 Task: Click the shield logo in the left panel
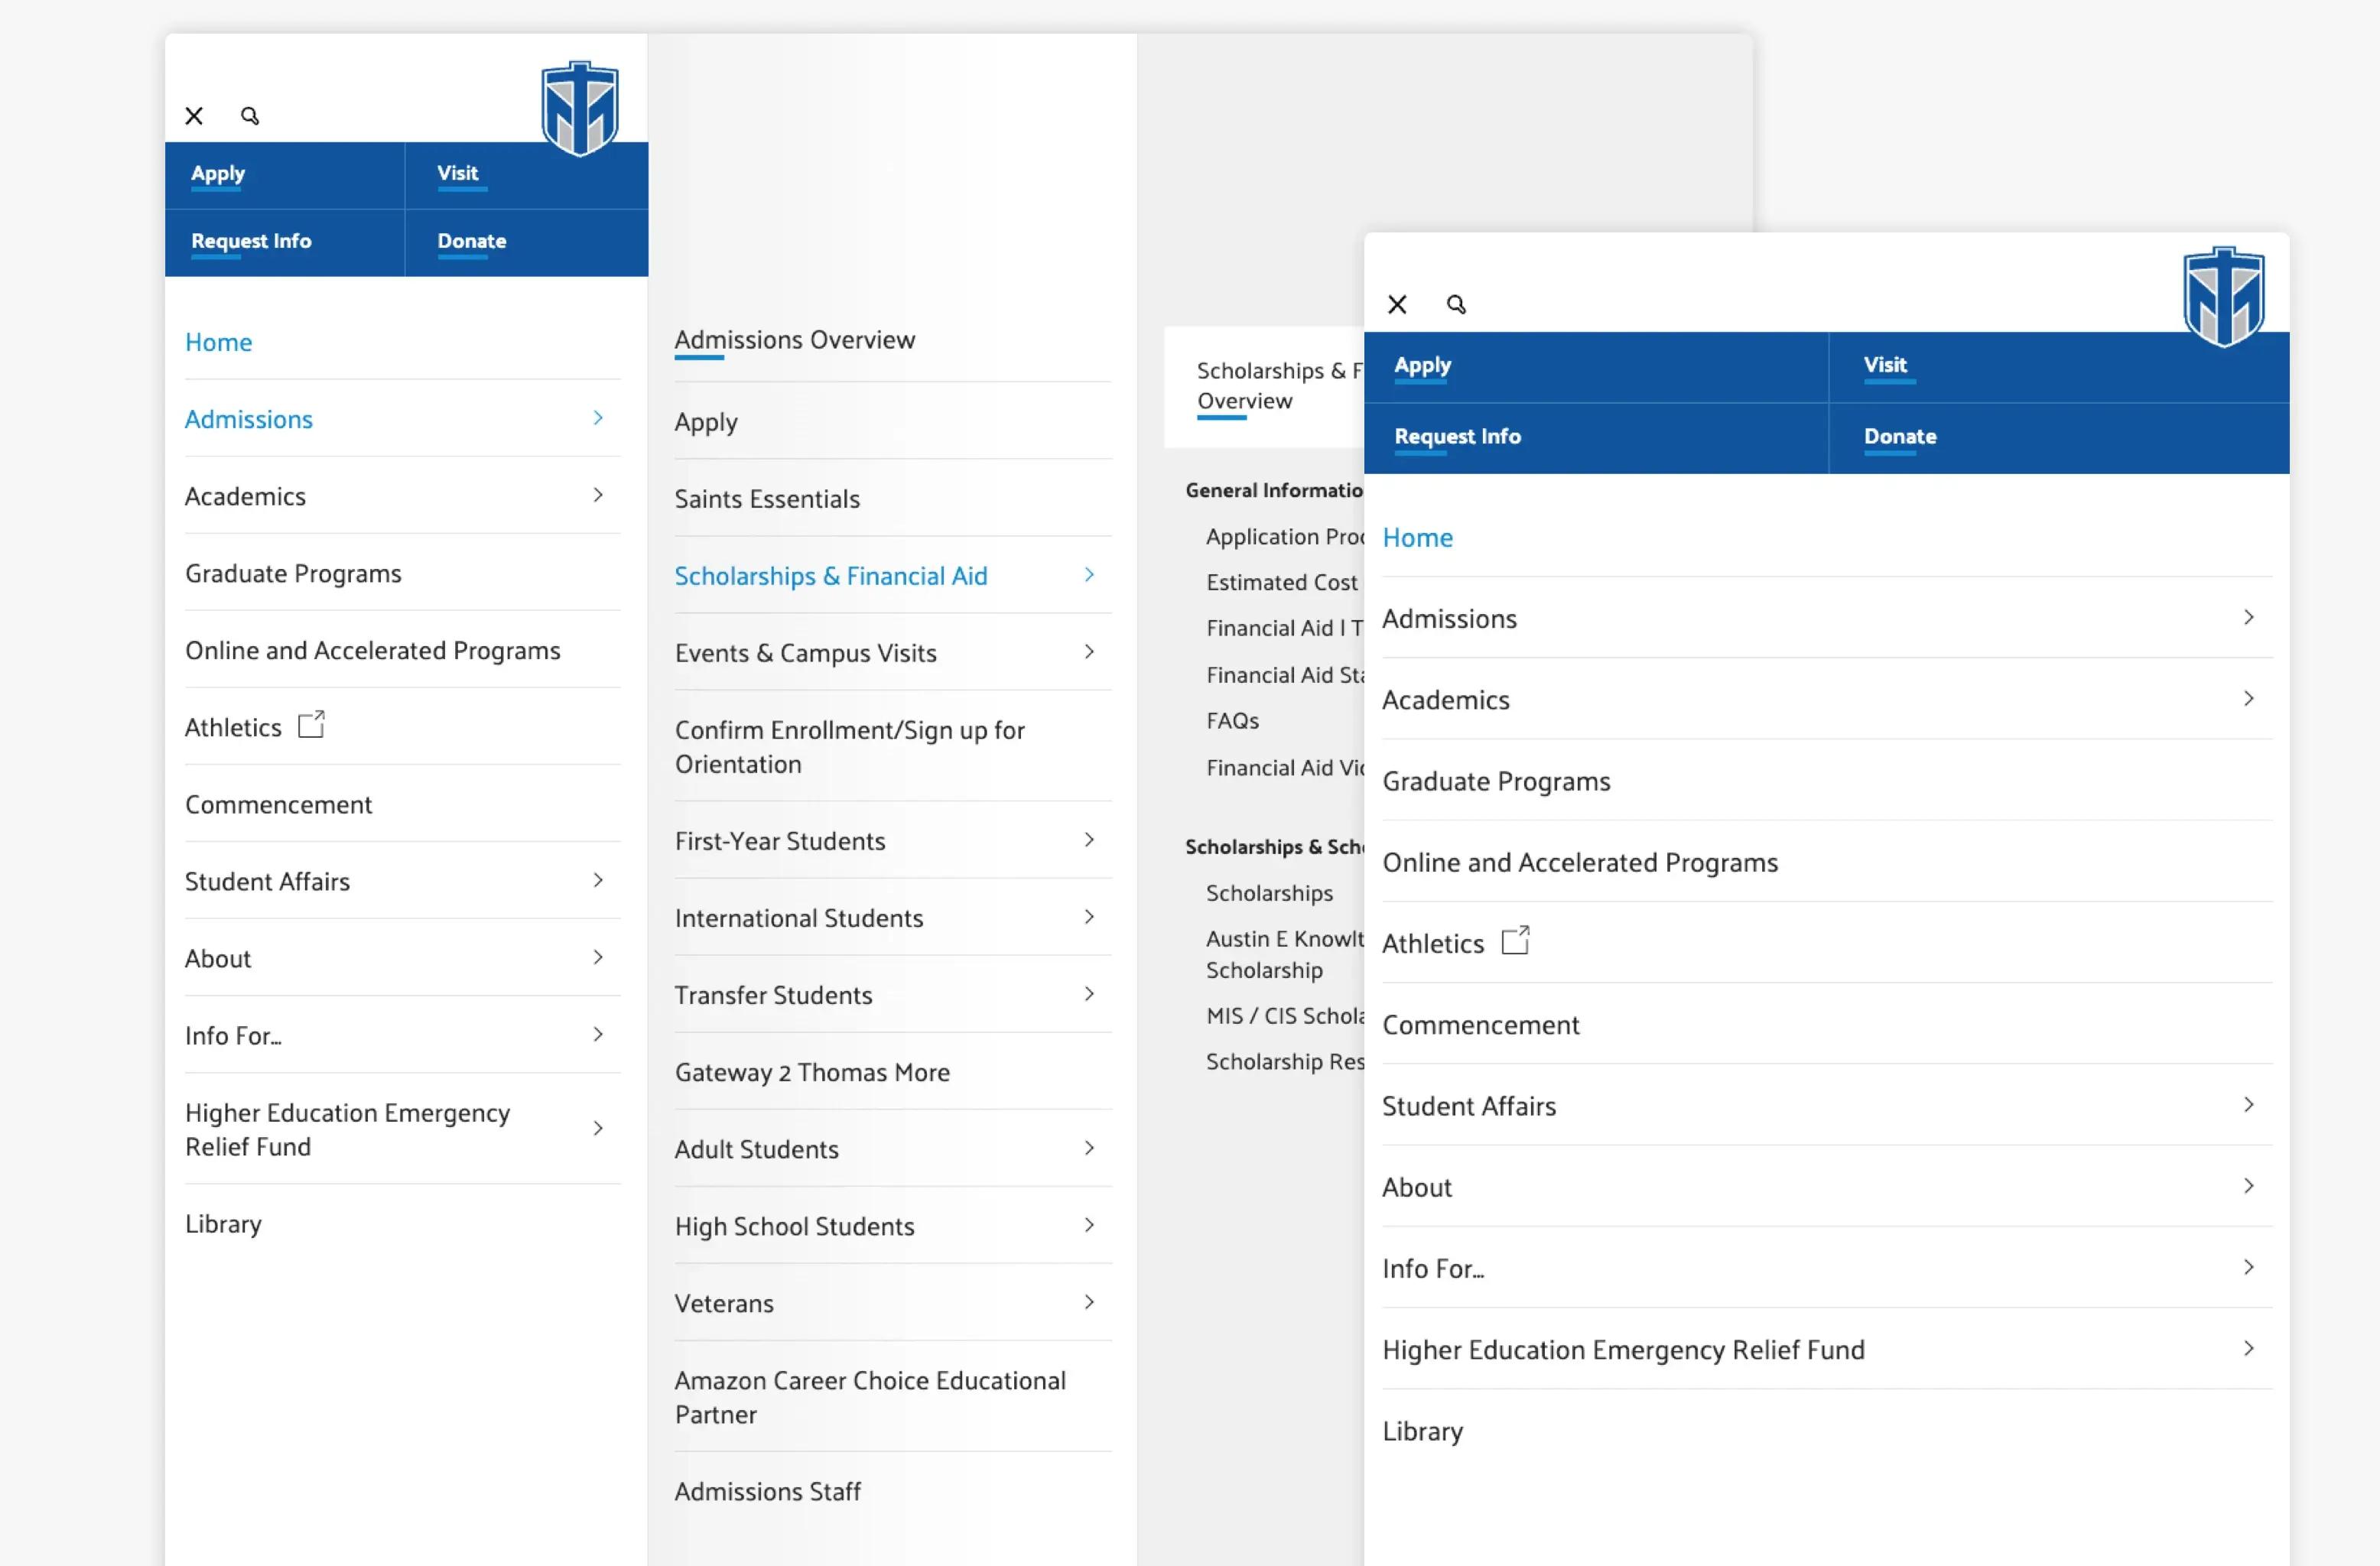(580, 108)
